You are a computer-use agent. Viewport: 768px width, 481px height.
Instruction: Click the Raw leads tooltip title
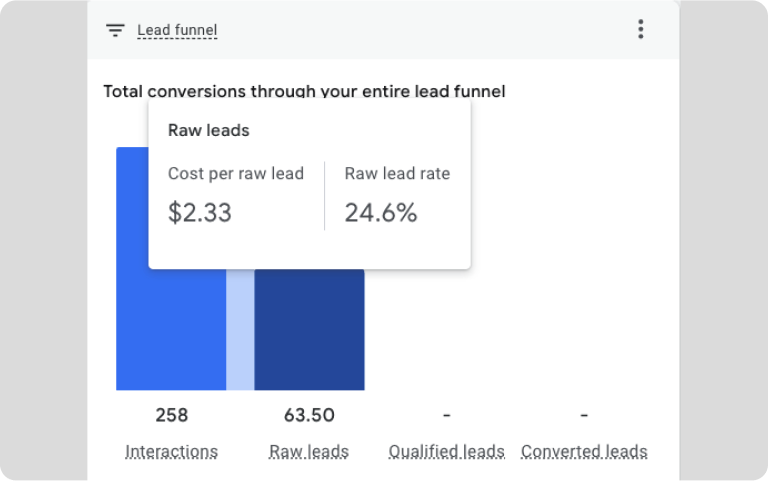pyautogui.click(x=208, y=130)
